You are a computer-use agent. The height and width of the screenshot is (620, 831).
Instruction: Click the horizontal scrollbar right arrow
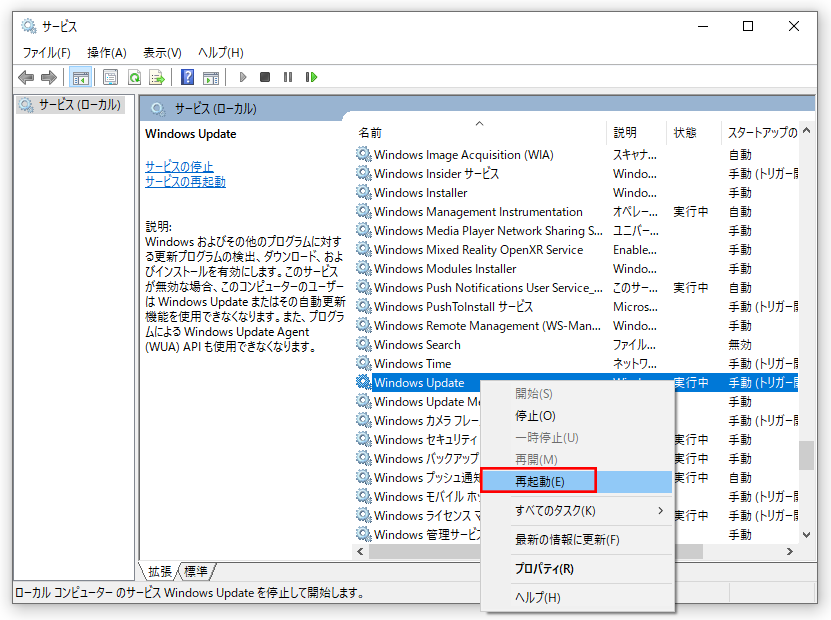coord(790,552)
